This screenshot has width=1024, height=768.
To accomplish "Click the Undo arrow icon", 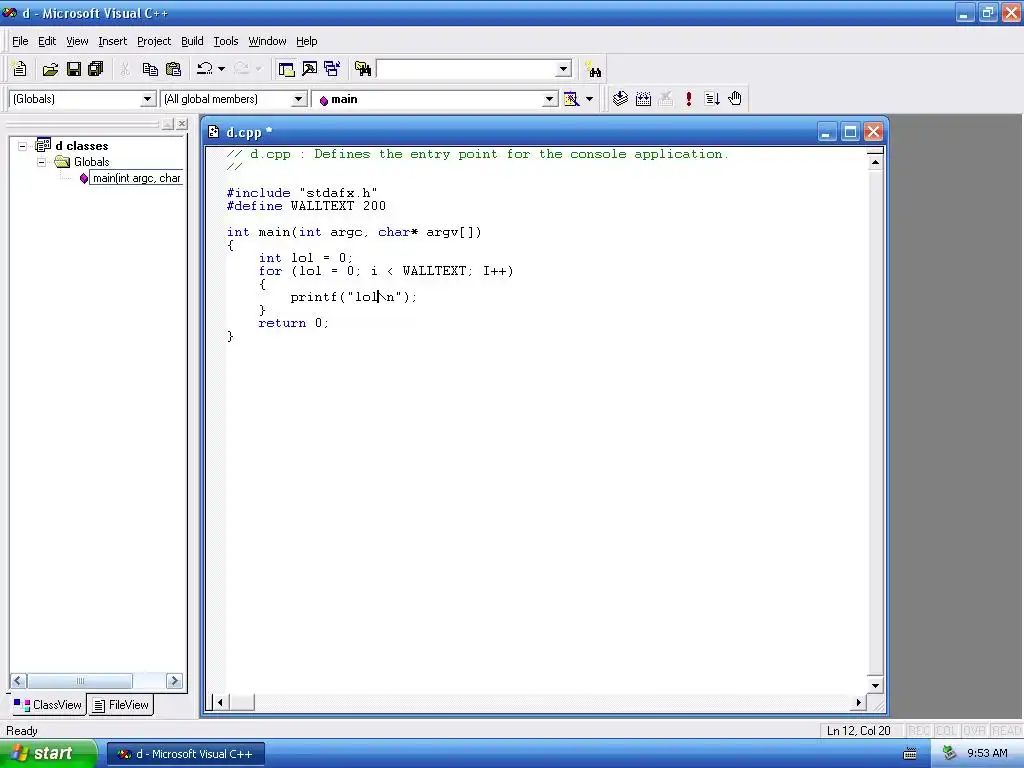I will [x=205, y=69].
